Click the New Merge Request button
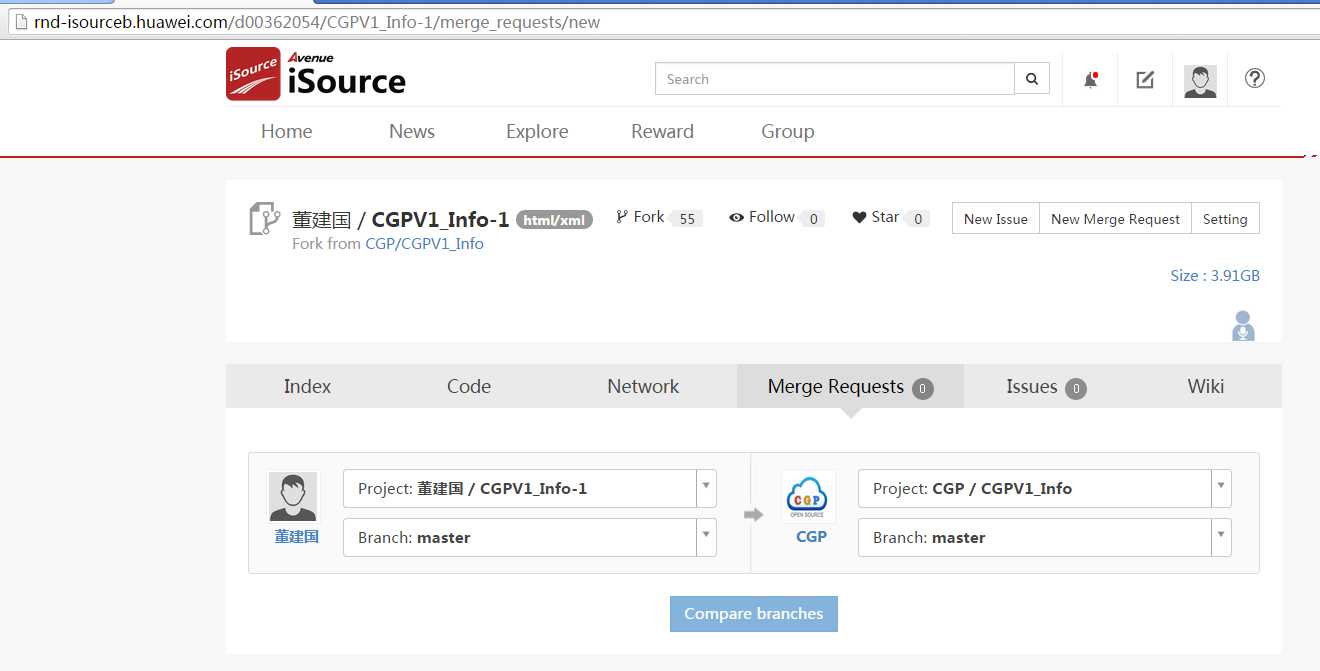This screenshot has height=671, width=1320. (1116, 219)
